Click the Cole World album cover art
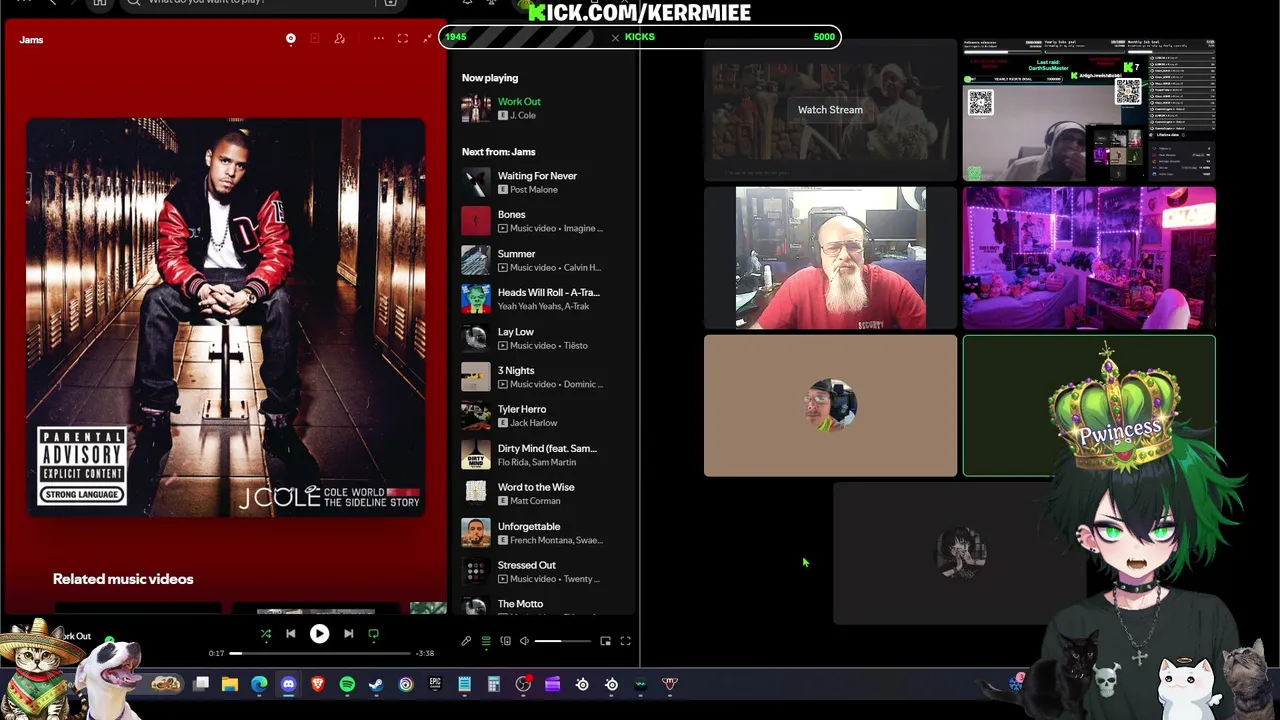 (226, 317)
